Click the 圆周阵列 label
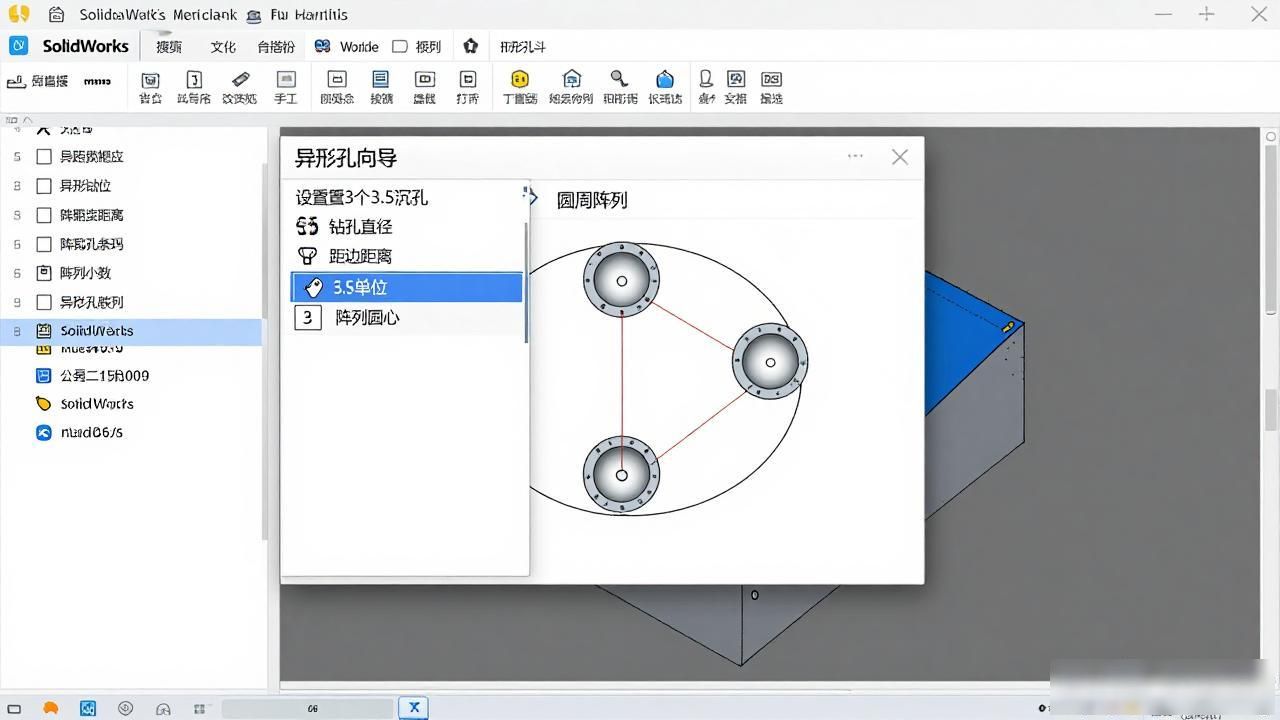The image size is (1280, 720). point(592,200)
